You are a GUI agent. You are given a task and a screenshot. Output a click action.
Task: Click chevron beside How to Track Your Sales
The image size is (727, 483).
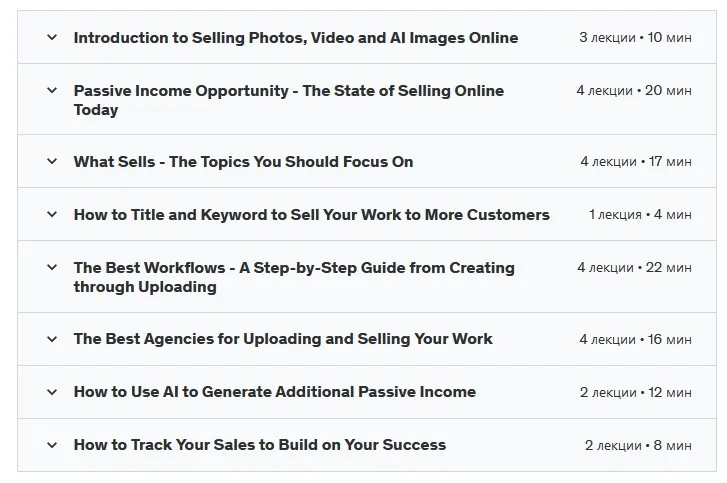pos(52,445)
